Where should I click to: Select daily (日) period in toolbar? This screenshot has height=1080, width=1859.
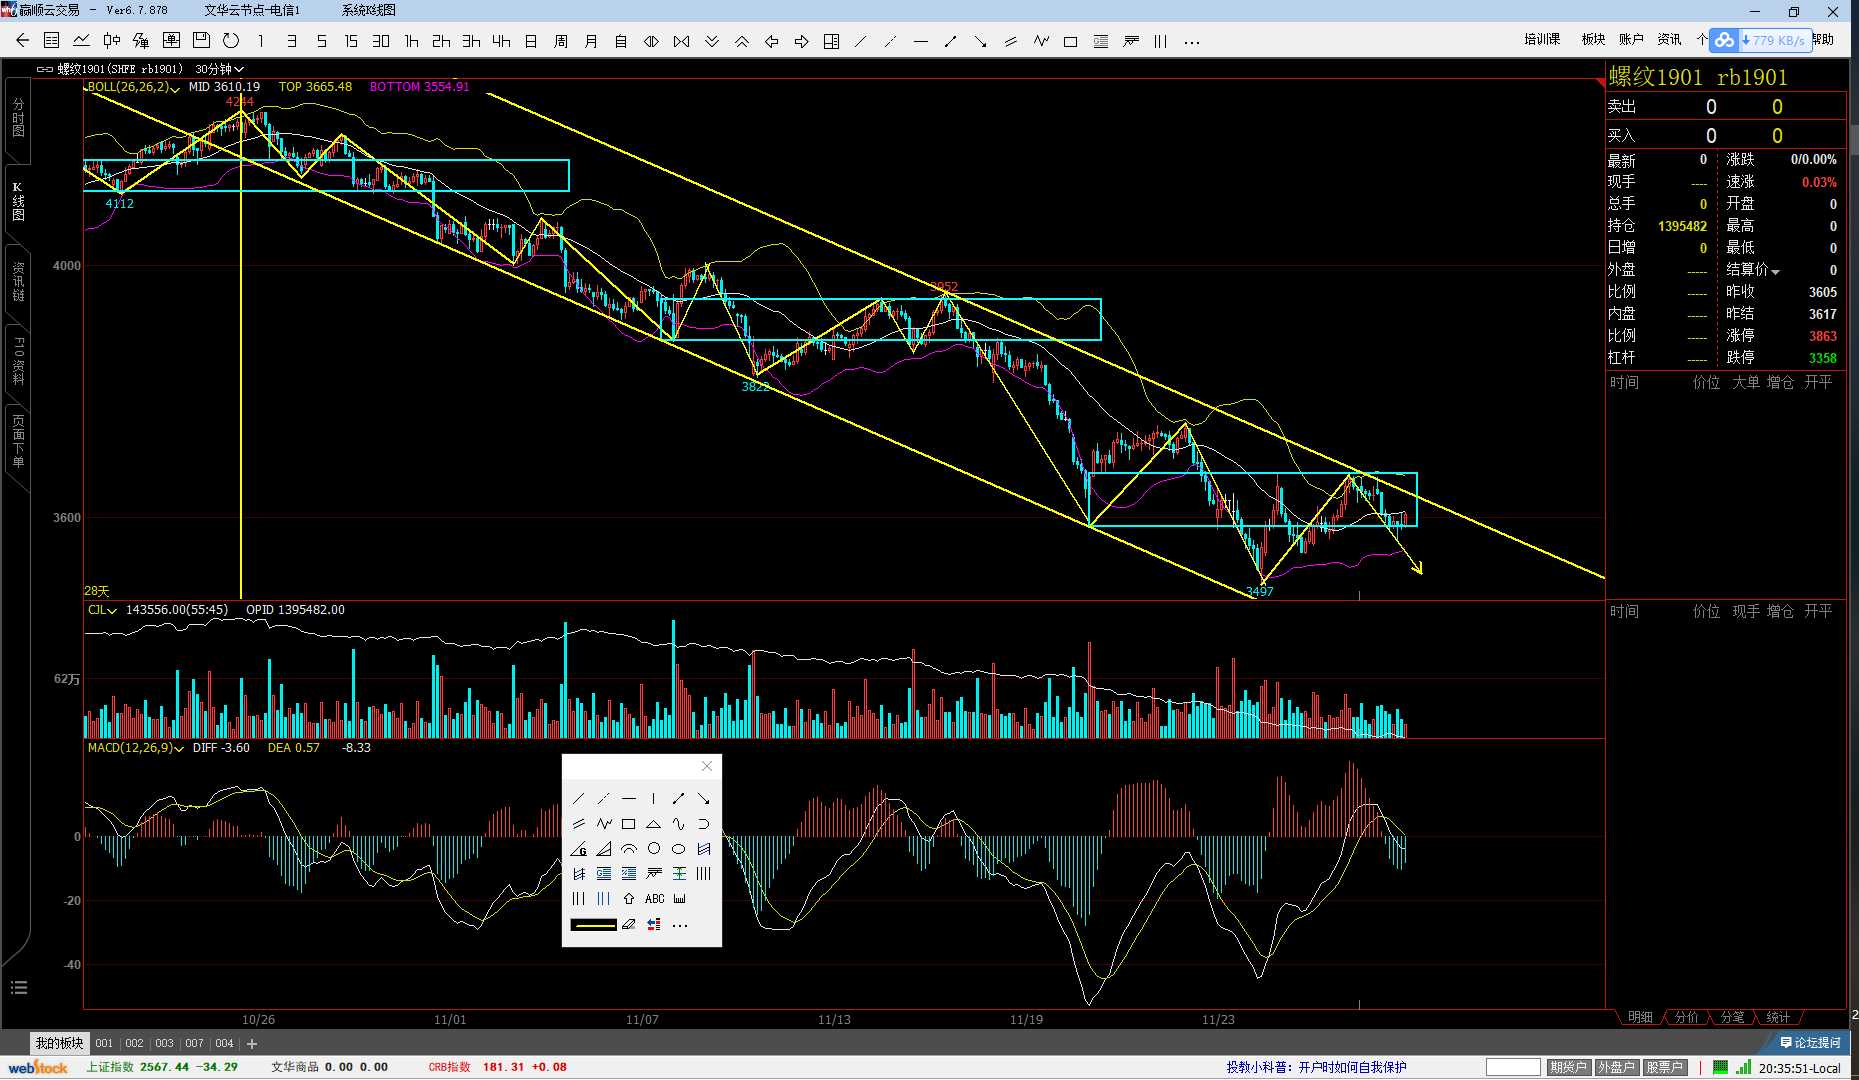tap(531, 41)
